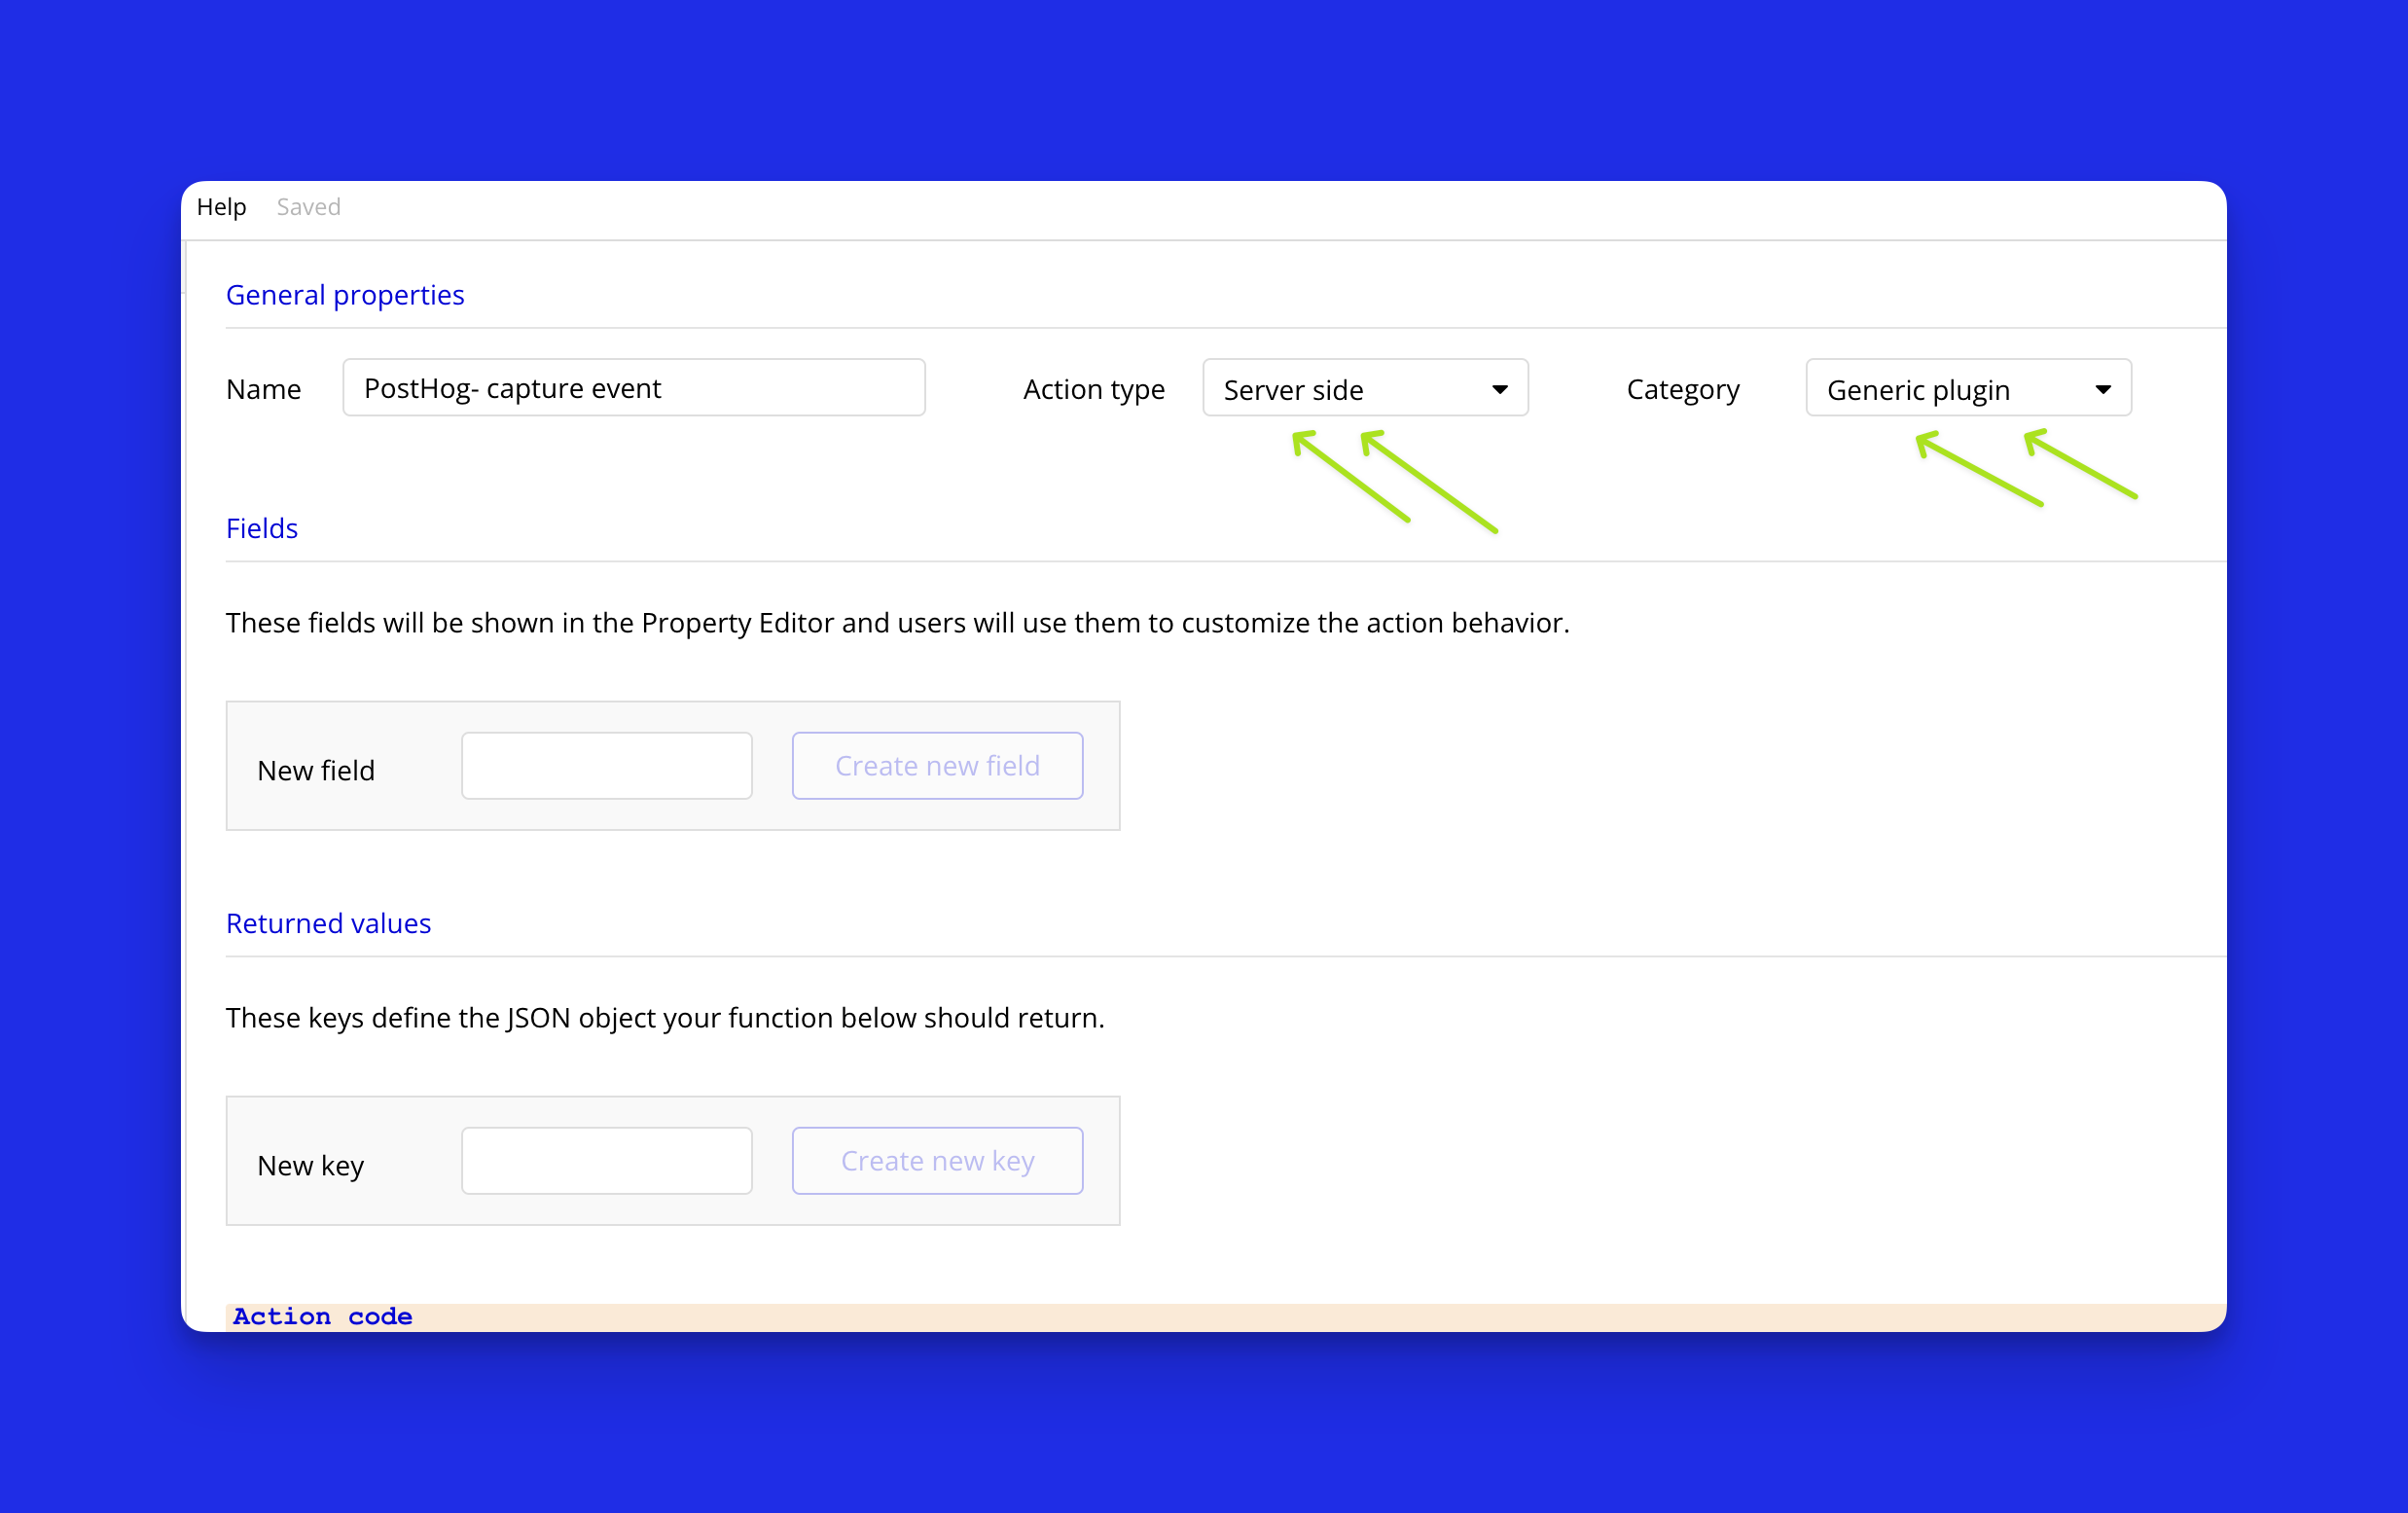Click the Name label text
The width and height of the screenshot is (2408, 1513).
[x=263, y=389]
